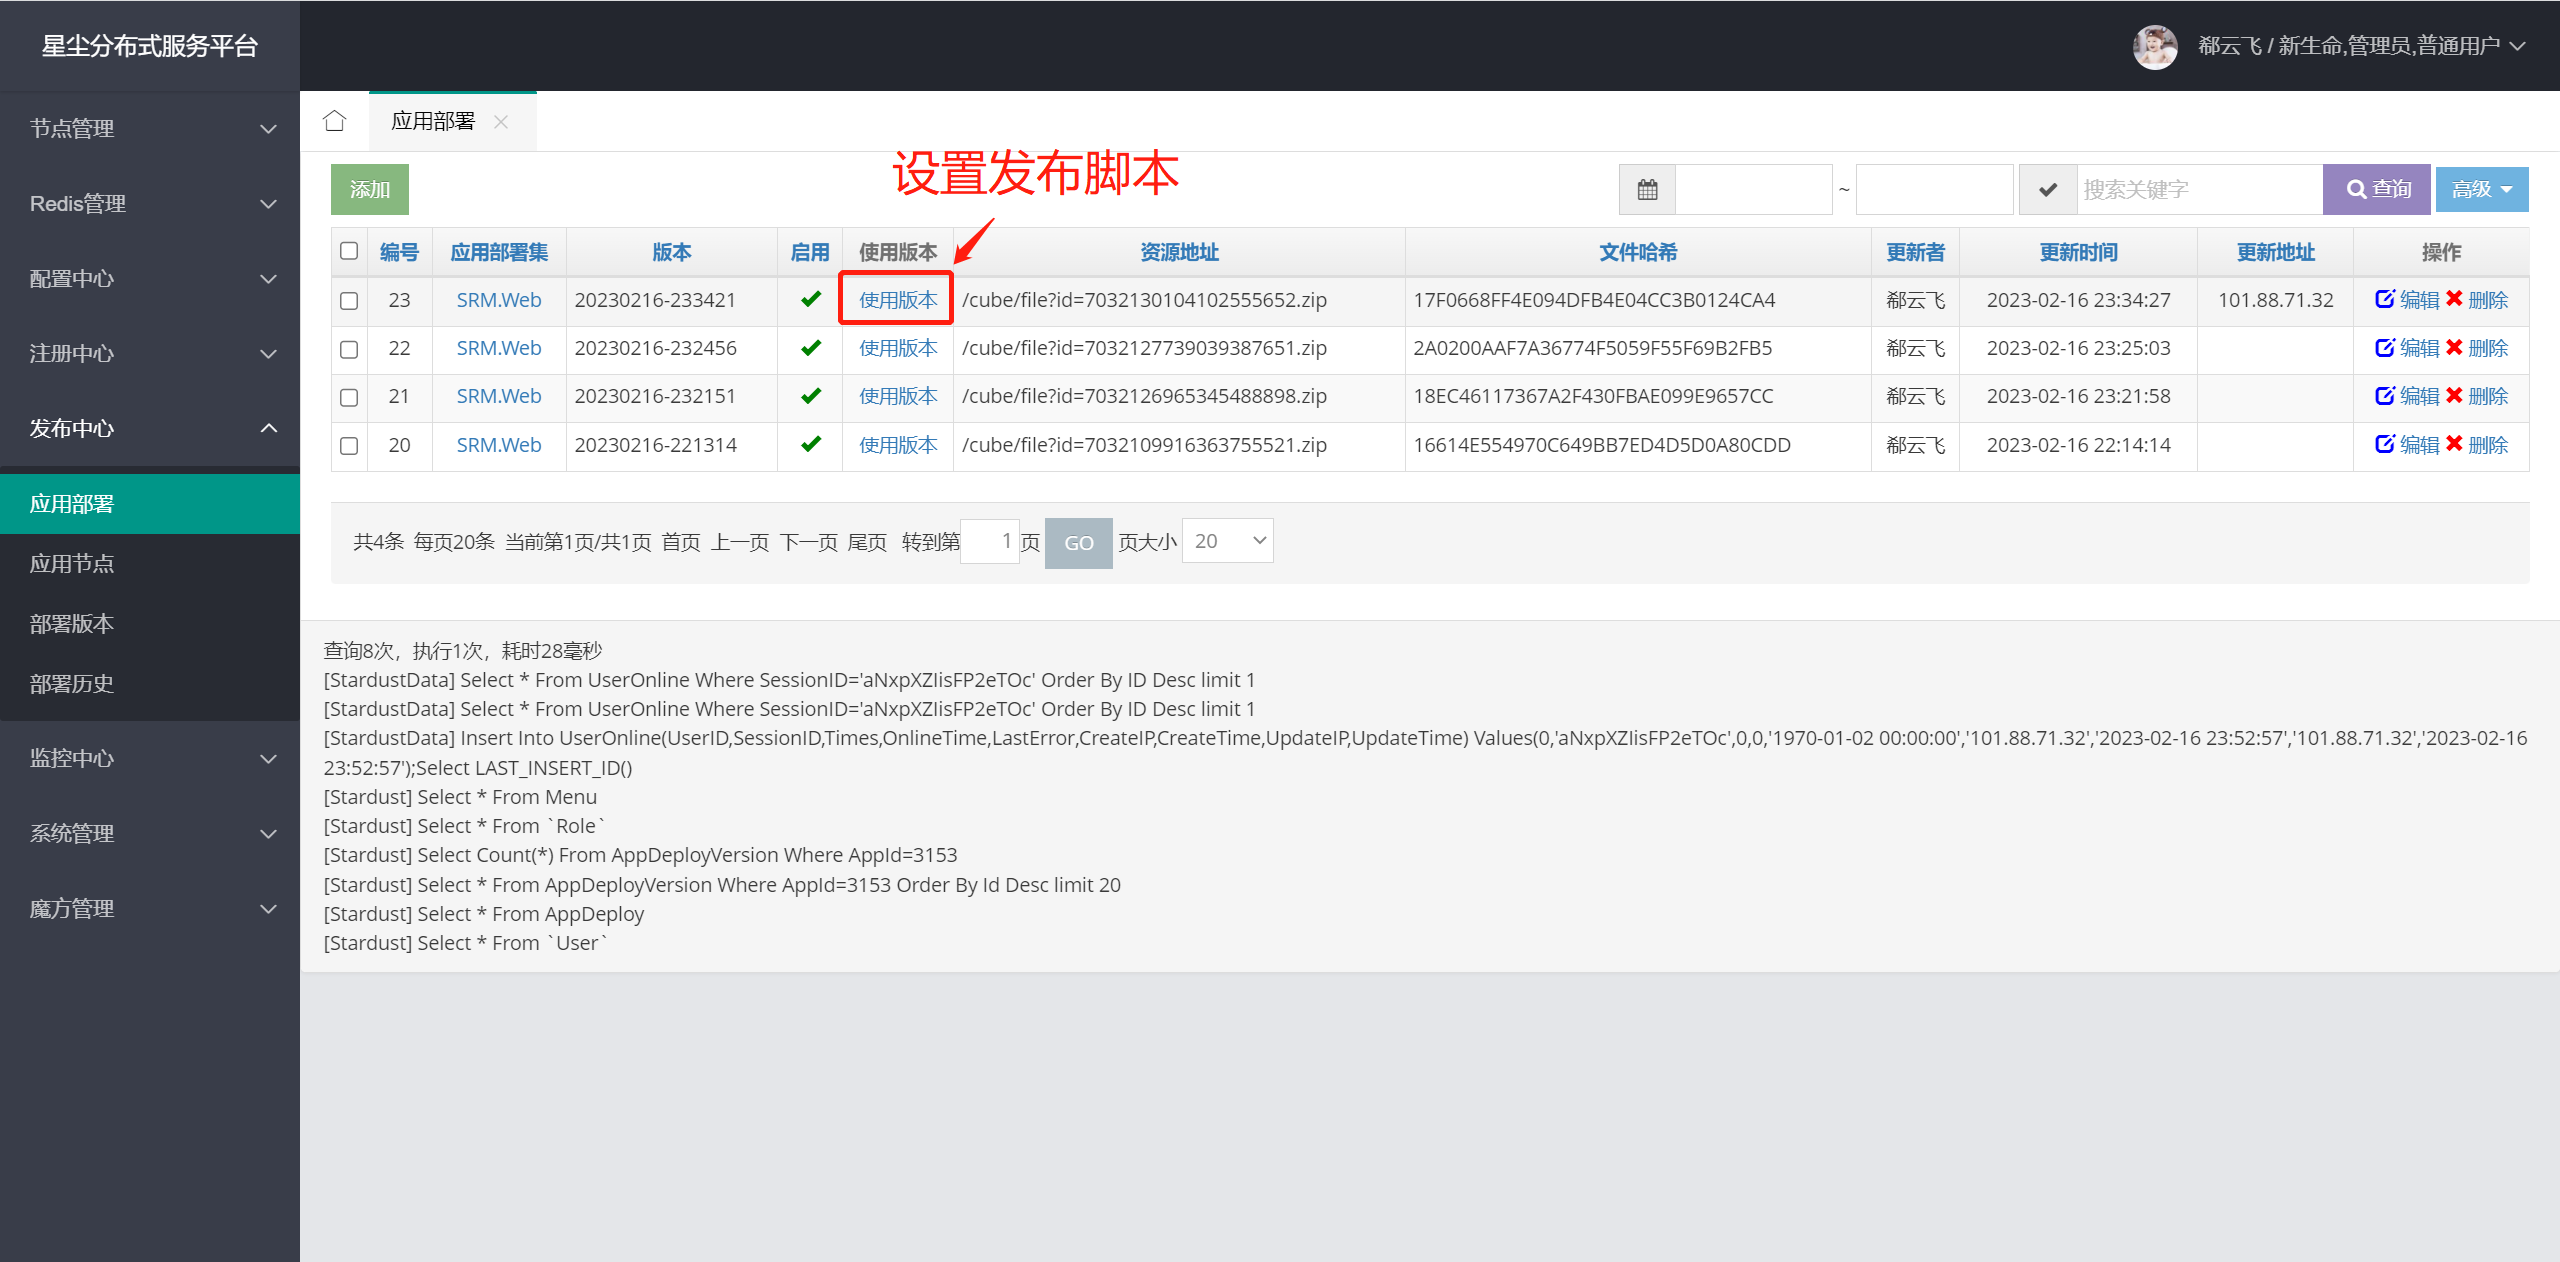Switch to the 应用部署 tab
The image size is (2560, 1262).
433,121
